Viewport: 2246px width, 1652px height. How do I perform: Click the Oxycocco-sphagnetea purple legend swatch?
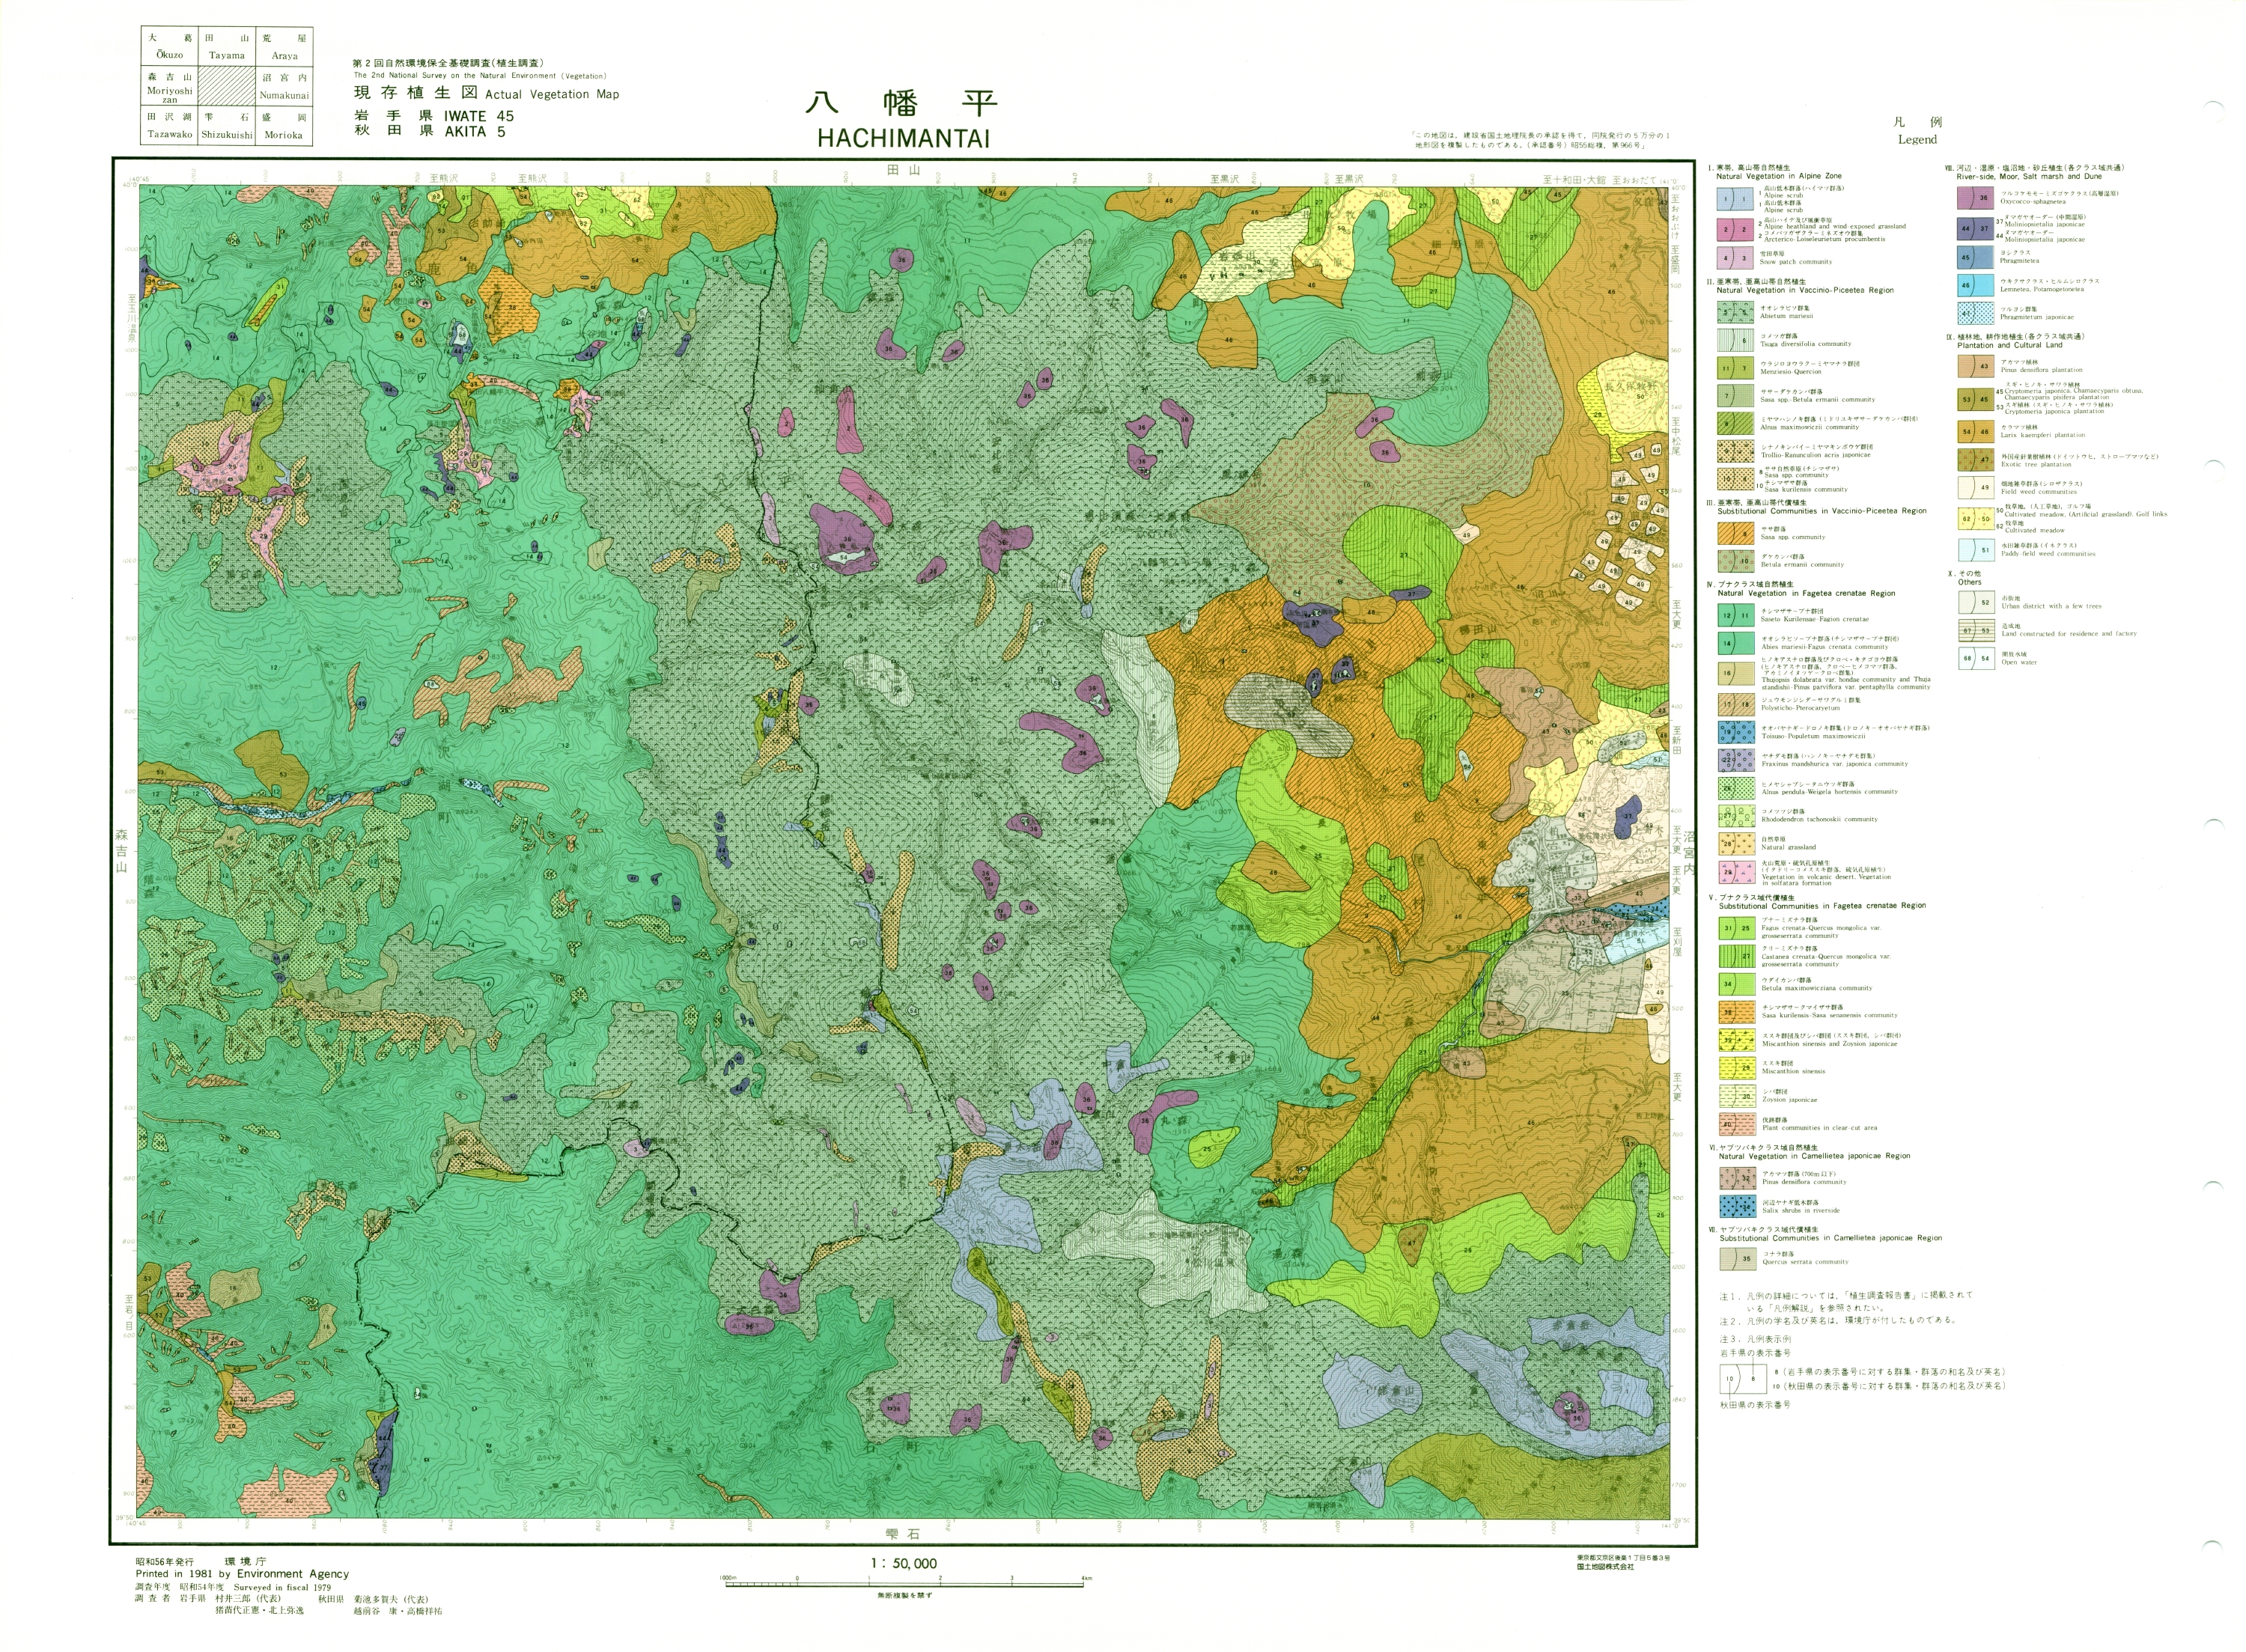coord(1974,198)
